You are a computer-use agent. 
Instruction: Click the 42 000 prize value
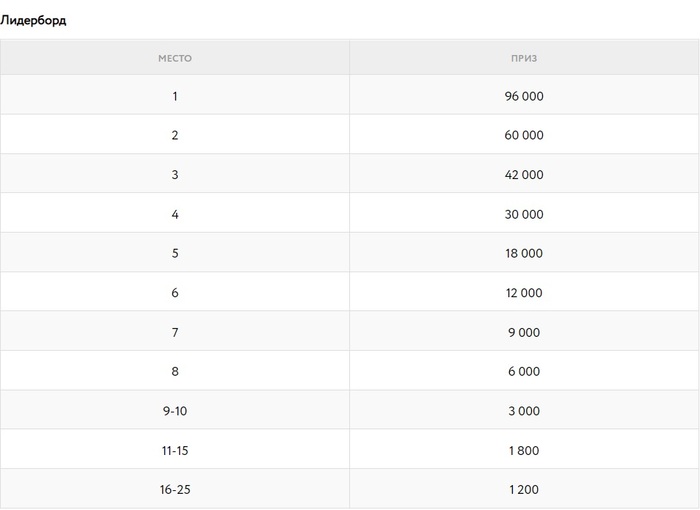(524, 174)
